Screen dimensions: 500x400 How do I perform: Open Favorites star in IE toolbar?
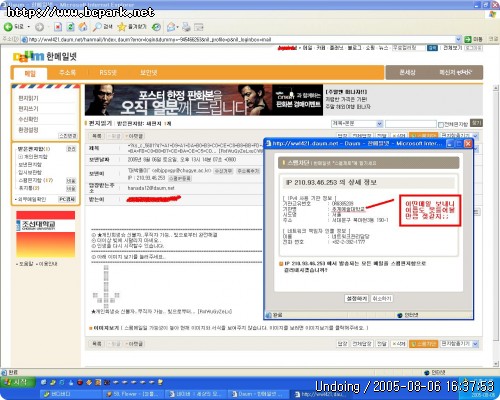(x=132, y=27)
